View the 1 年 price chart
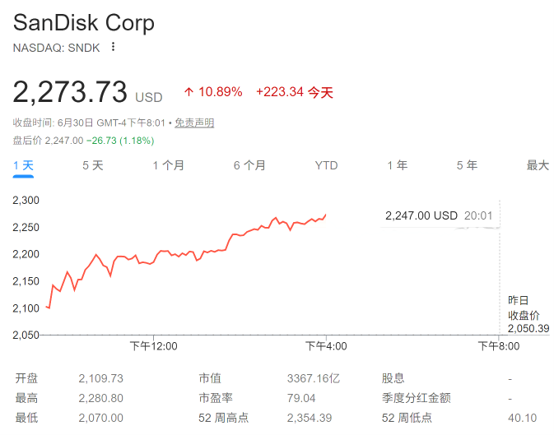 pos(397,165)
